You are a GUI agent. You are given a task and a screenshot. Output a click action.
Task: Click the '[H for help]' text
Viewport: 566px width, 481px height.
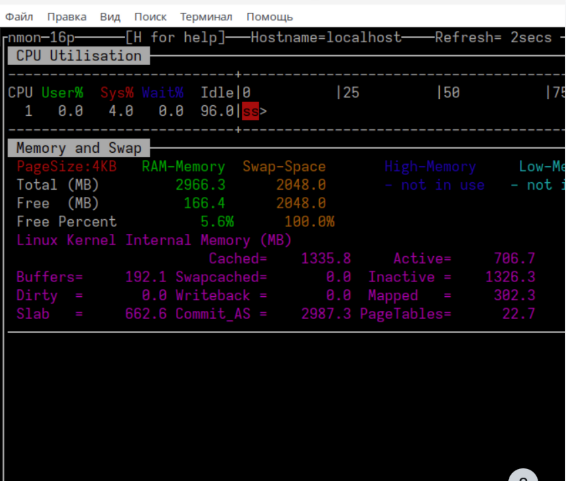175,38
